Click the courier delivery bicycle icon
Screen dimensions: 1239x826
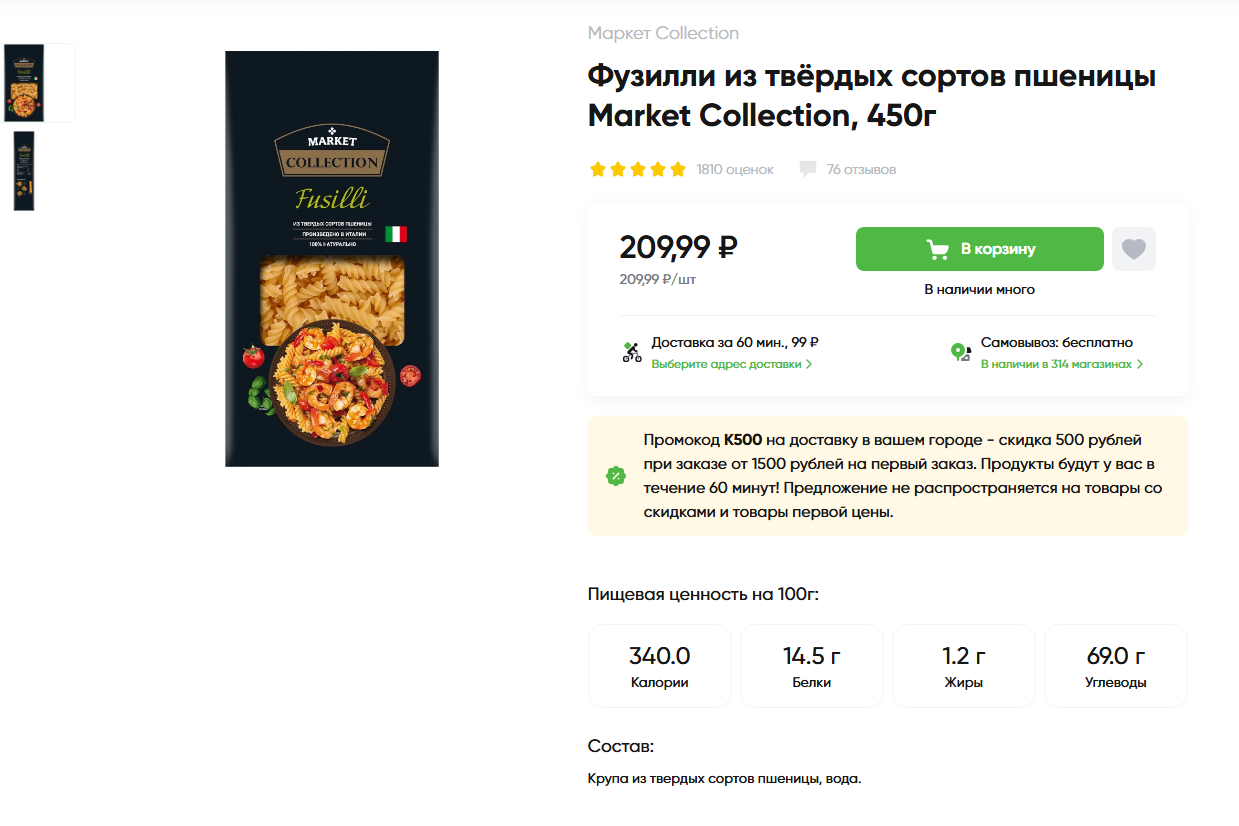[x=632, y=352]
